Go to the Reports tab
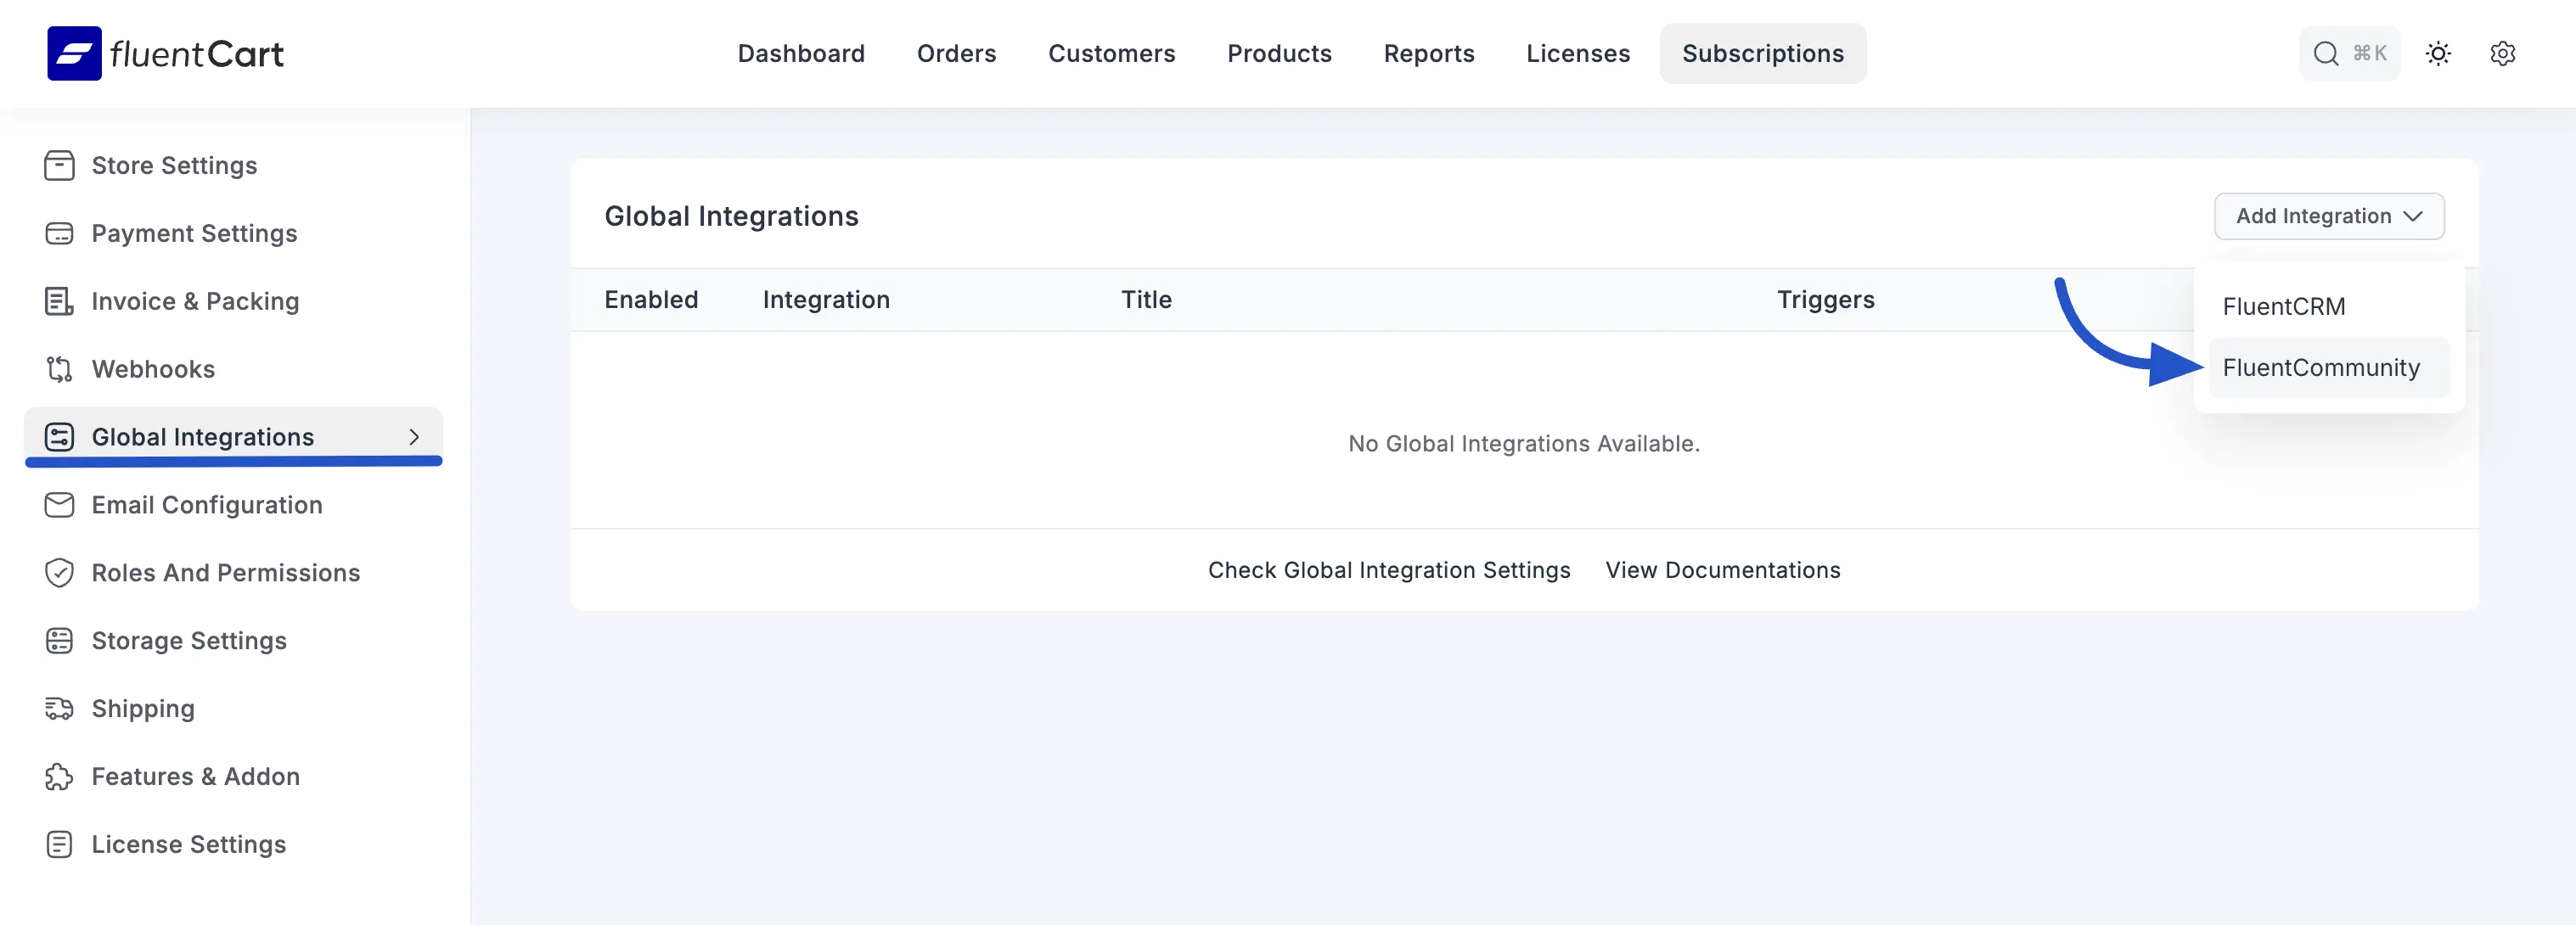Image resolution: width=2576 pixels, height=925 pixels. (x=1428, y=53)
